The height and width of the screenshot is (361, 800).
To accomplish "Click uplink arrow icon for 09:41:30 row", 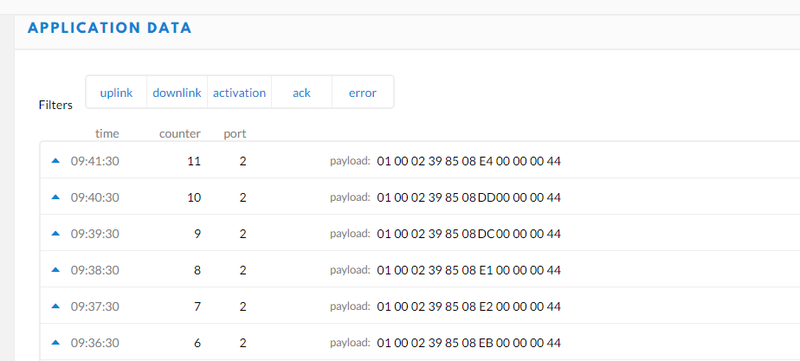I will pos(56,161).
